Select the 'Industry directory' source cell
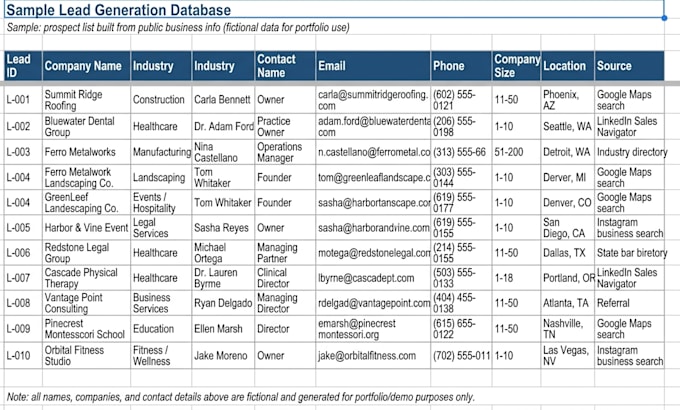 point(629,152)
